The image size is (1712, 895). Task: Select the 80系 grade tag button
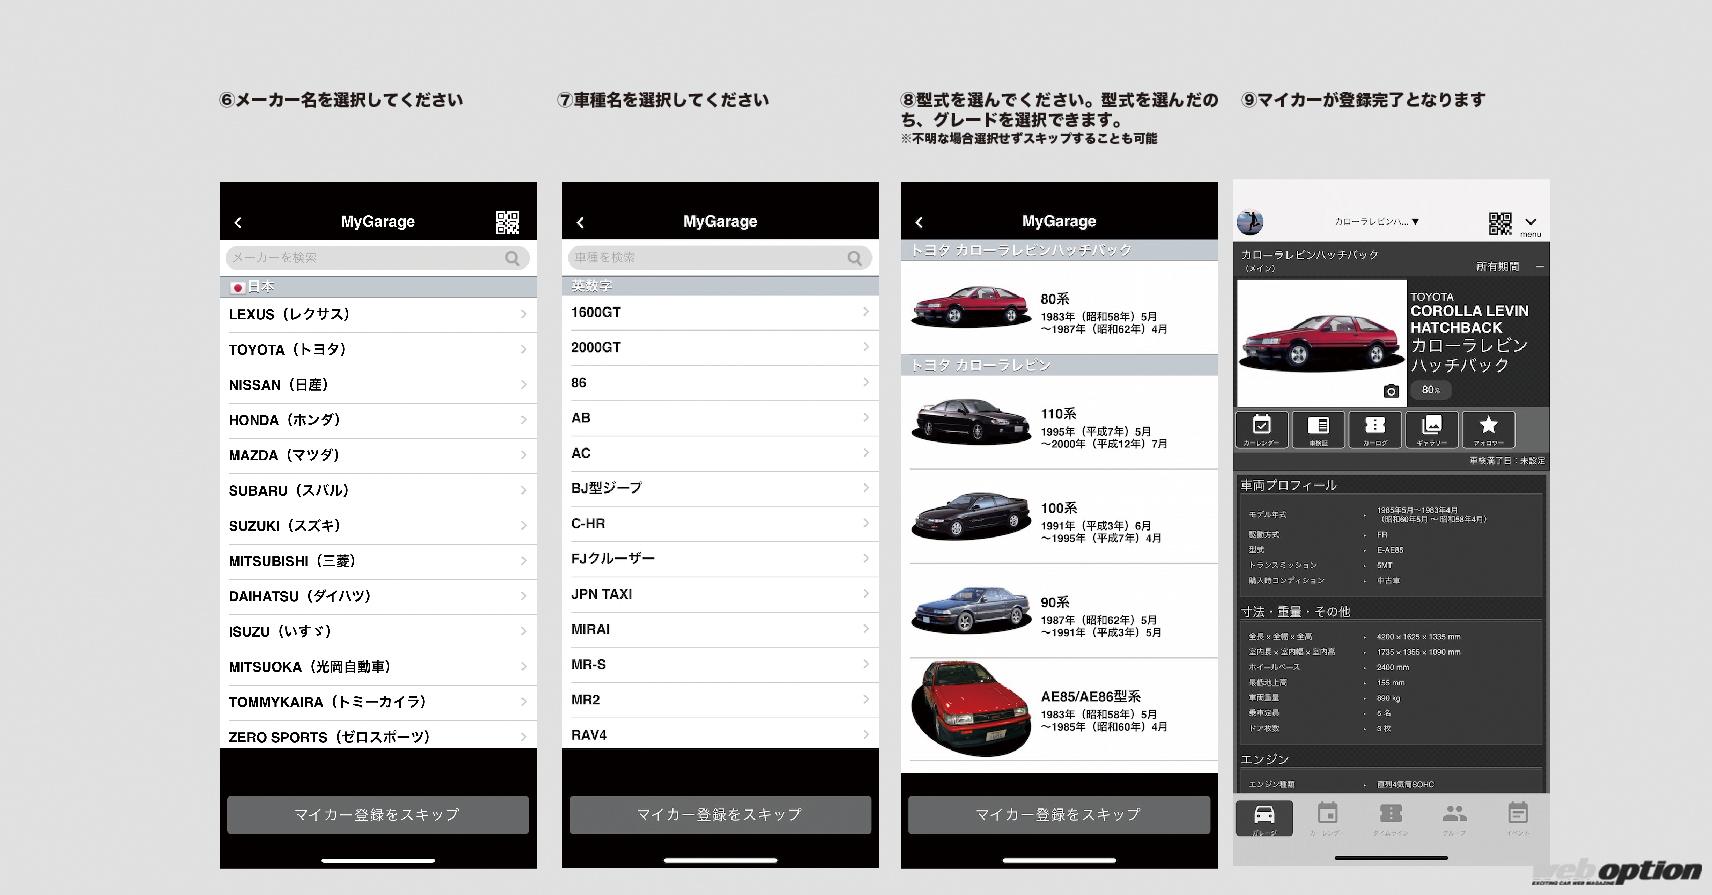coord(1430,390)
